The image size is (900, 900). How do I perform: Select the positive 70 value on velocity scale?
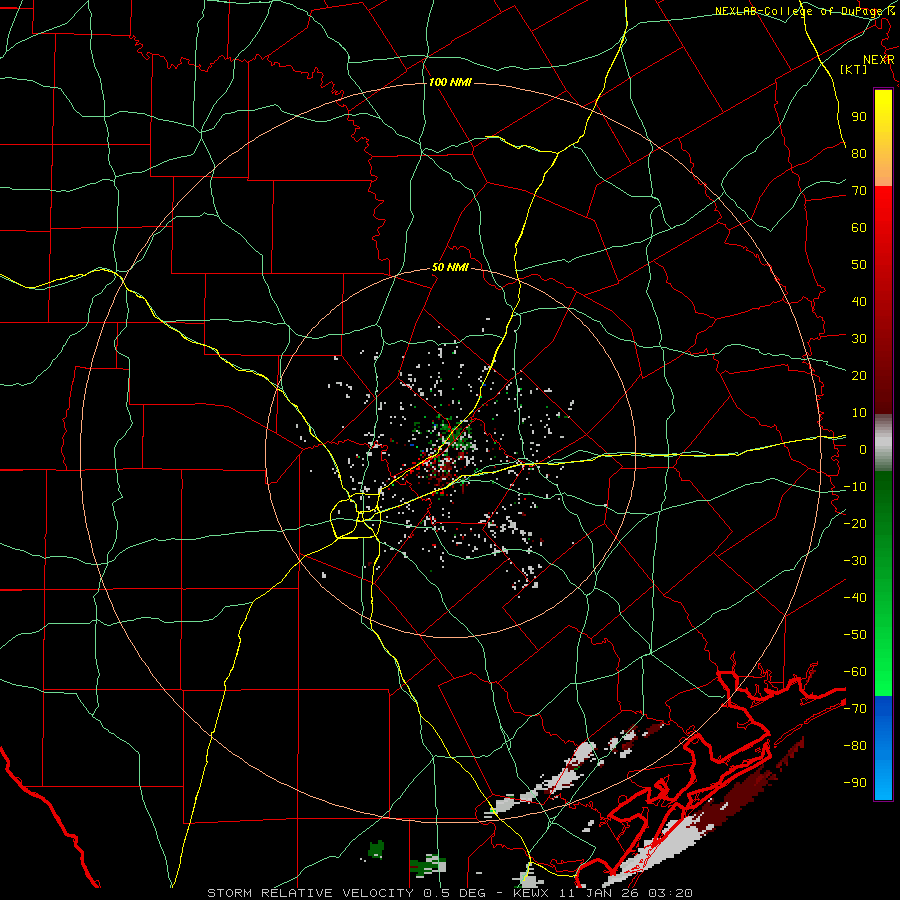[859, 191]
